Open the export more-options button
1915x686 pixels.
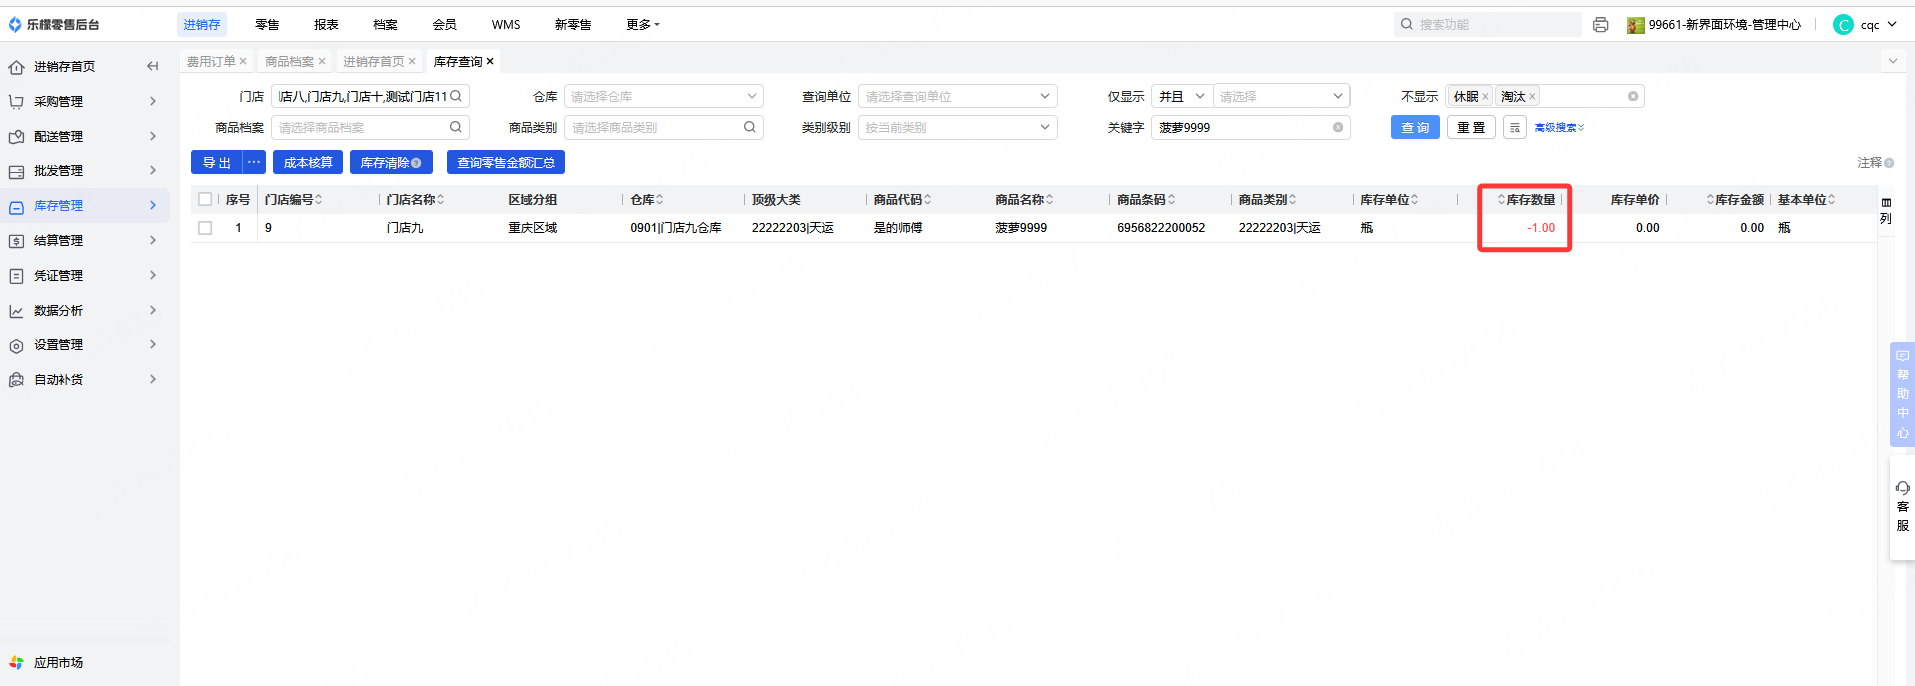pyautogui.click(x=254, y=162)
